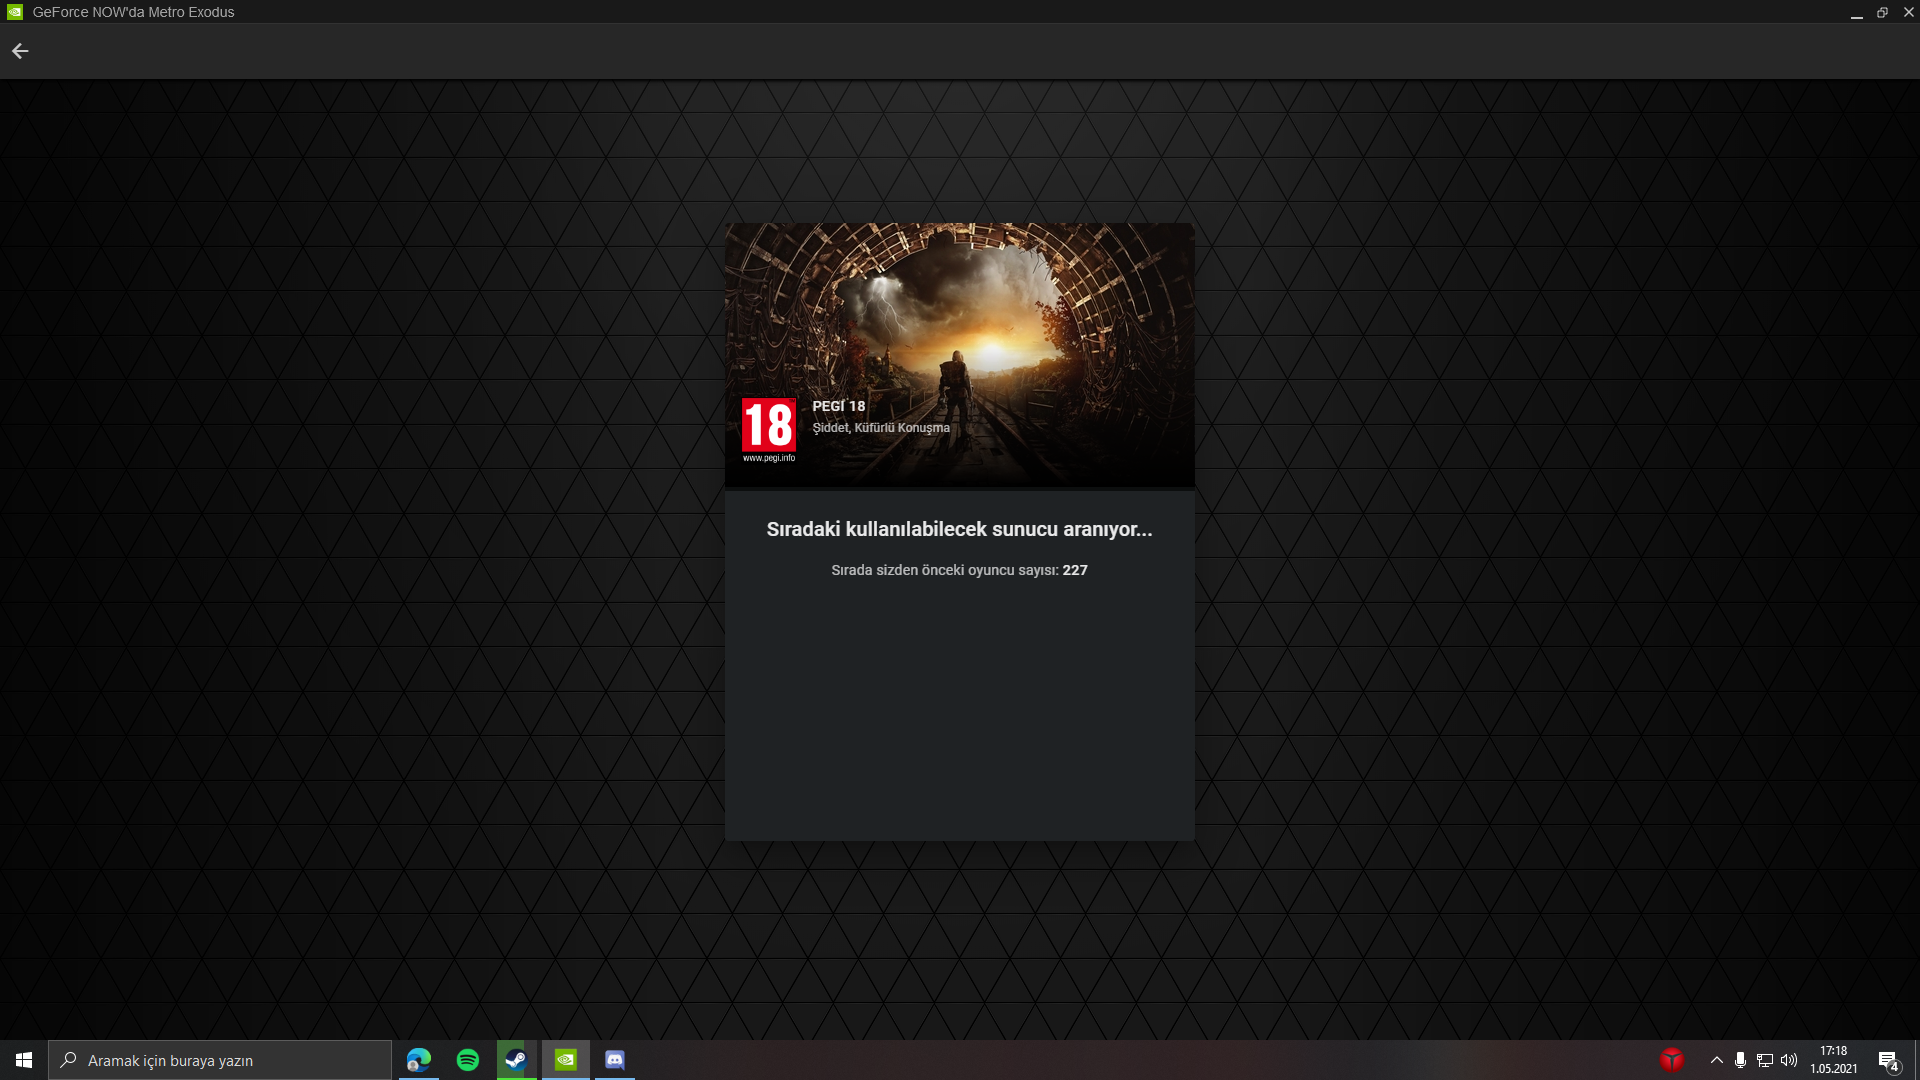The height and width of the screenshot is (1080, 1920).
Task: Click the NVIDIA logo in title bar
Action: click(x=14, y=12)
